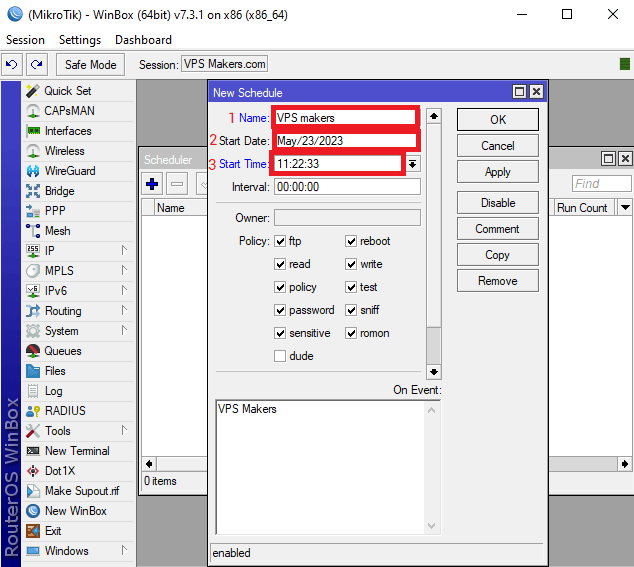Image resolution: width=634 pixels, height=567 pixels.
Task: Click OK in New Schedule dialog
Action: [x=498, y=120]
